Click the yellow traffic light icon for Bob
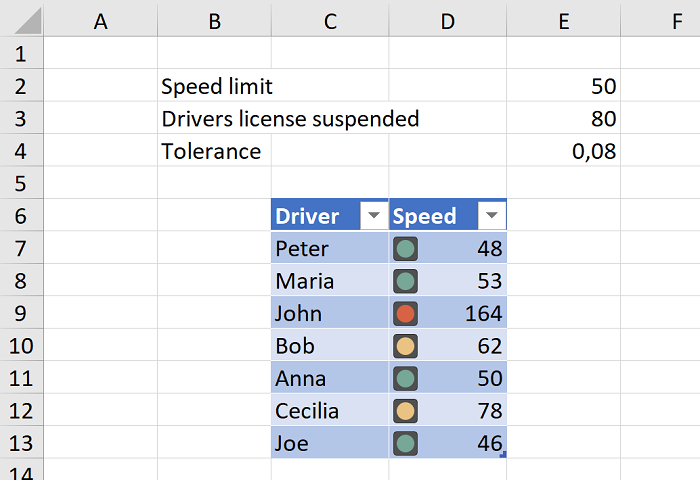 coord(405,346)
